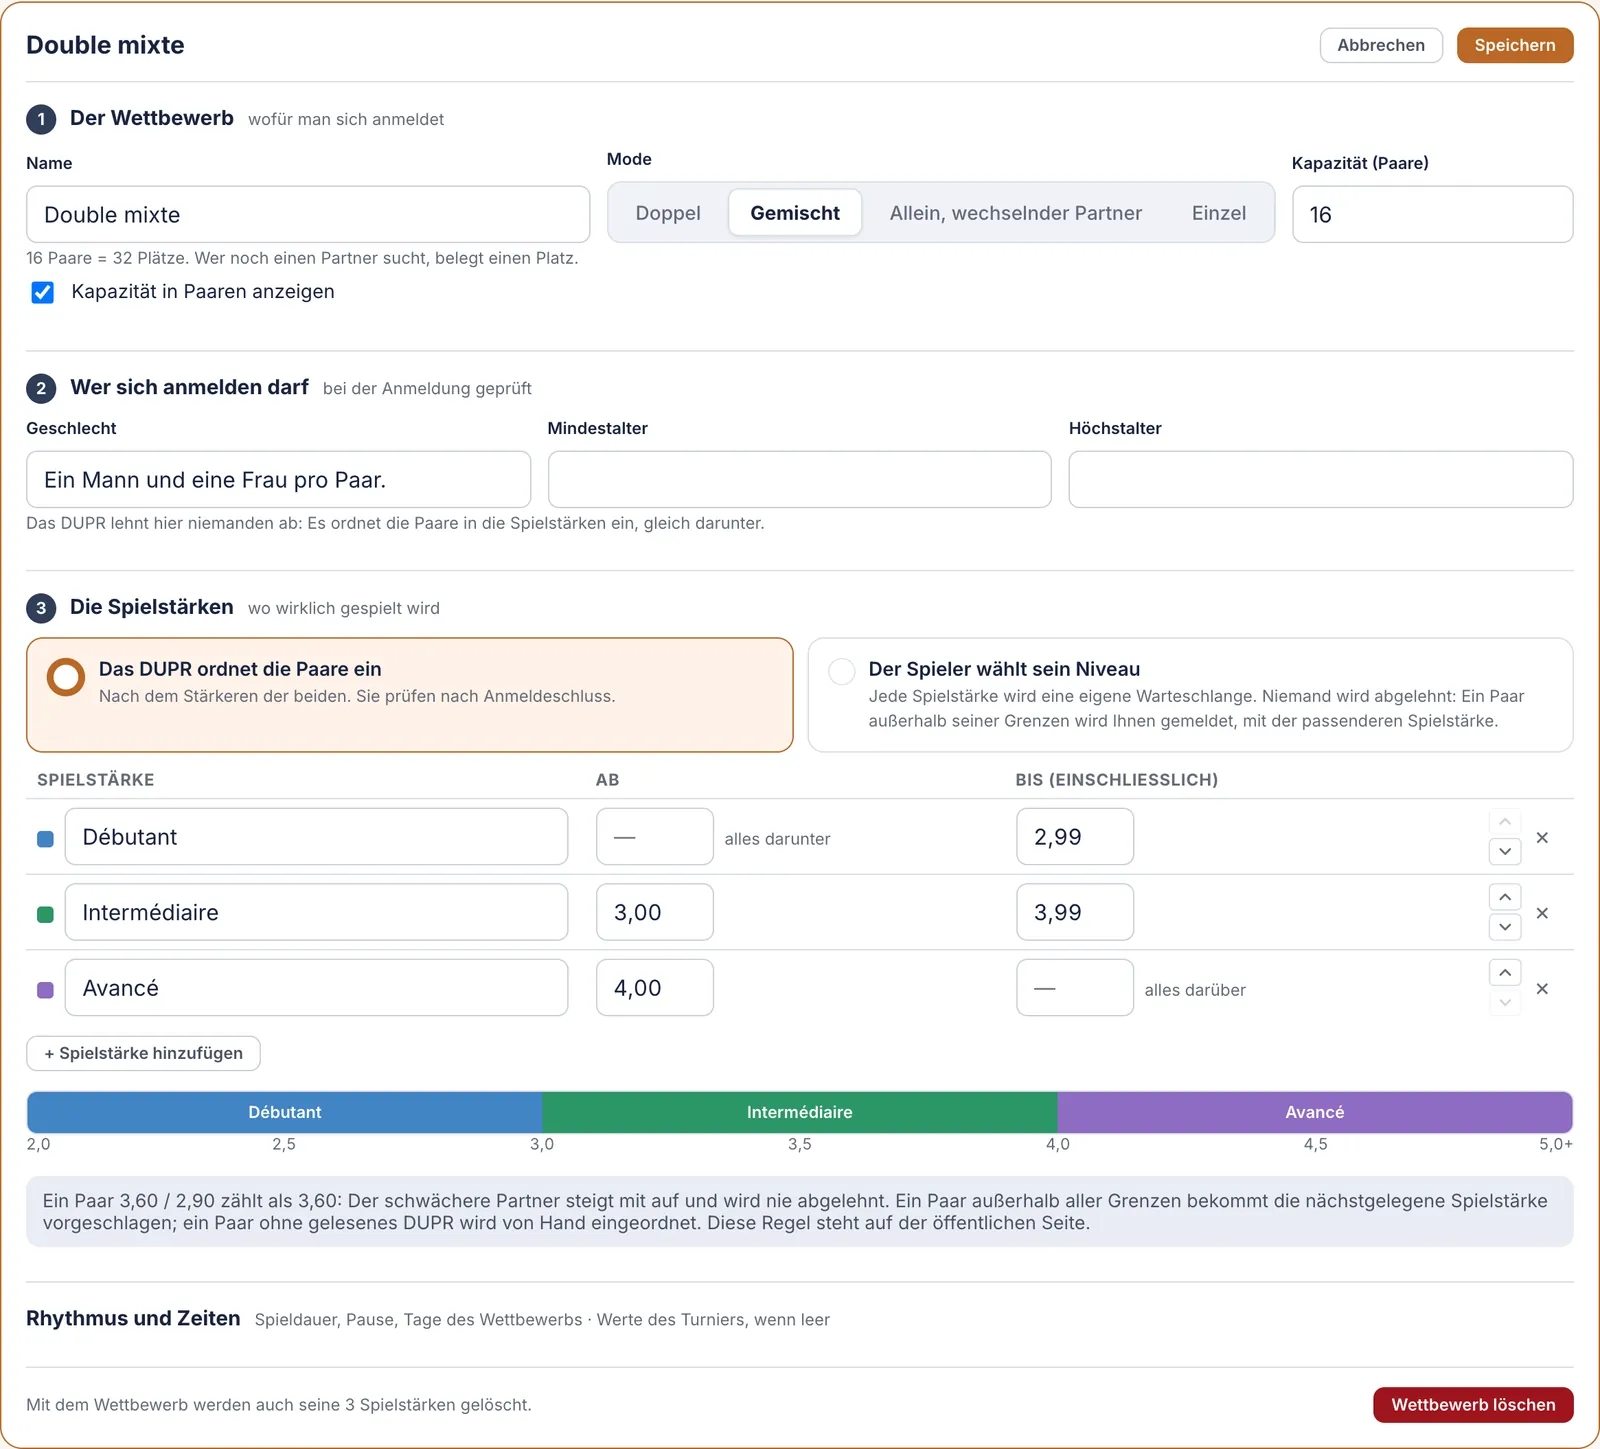Click the blue Débutant color swatch
This screenshot has height=1449, width=1600.
(45, 839)
